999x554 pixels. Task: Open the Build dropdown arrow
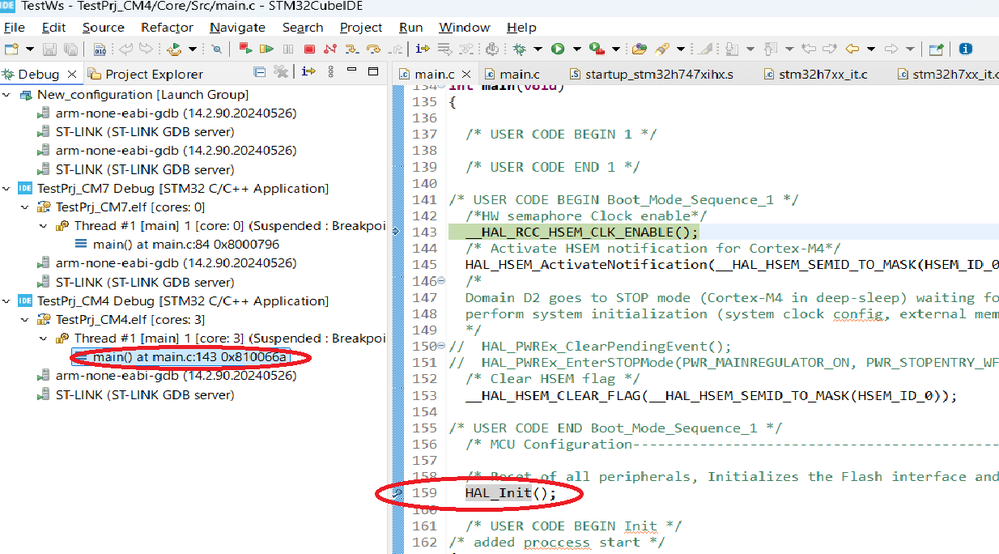192,49
